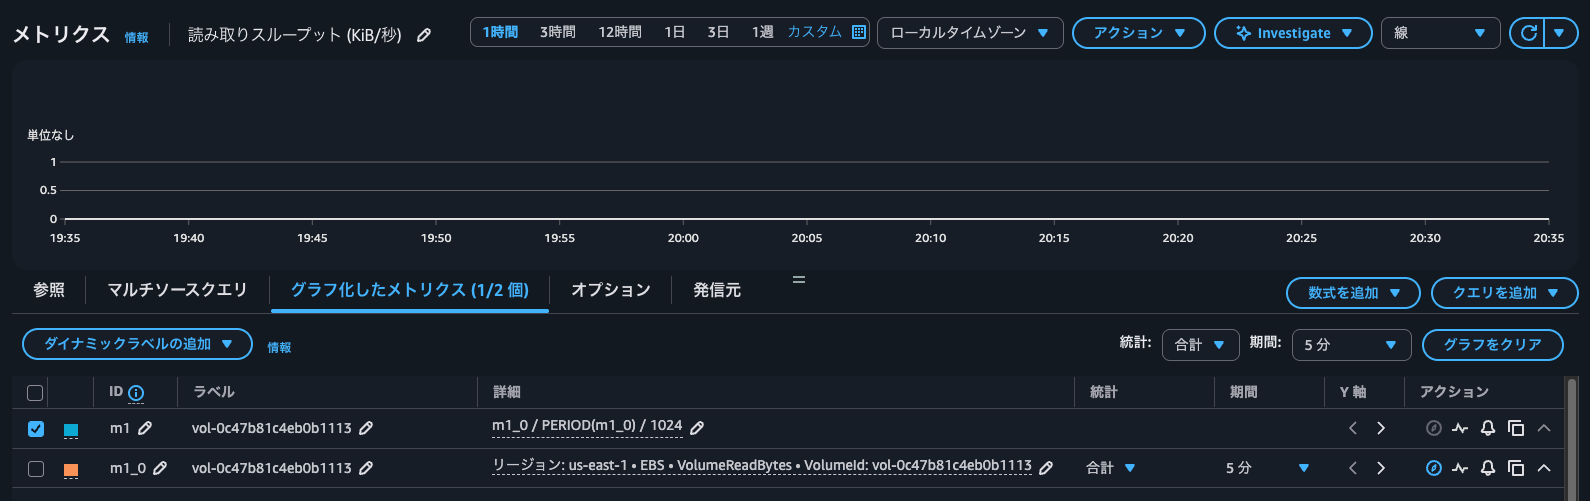This screenshot has height=501, width=1590.
Task: Select the 1日 time range
Action: [x=675, y=32]
